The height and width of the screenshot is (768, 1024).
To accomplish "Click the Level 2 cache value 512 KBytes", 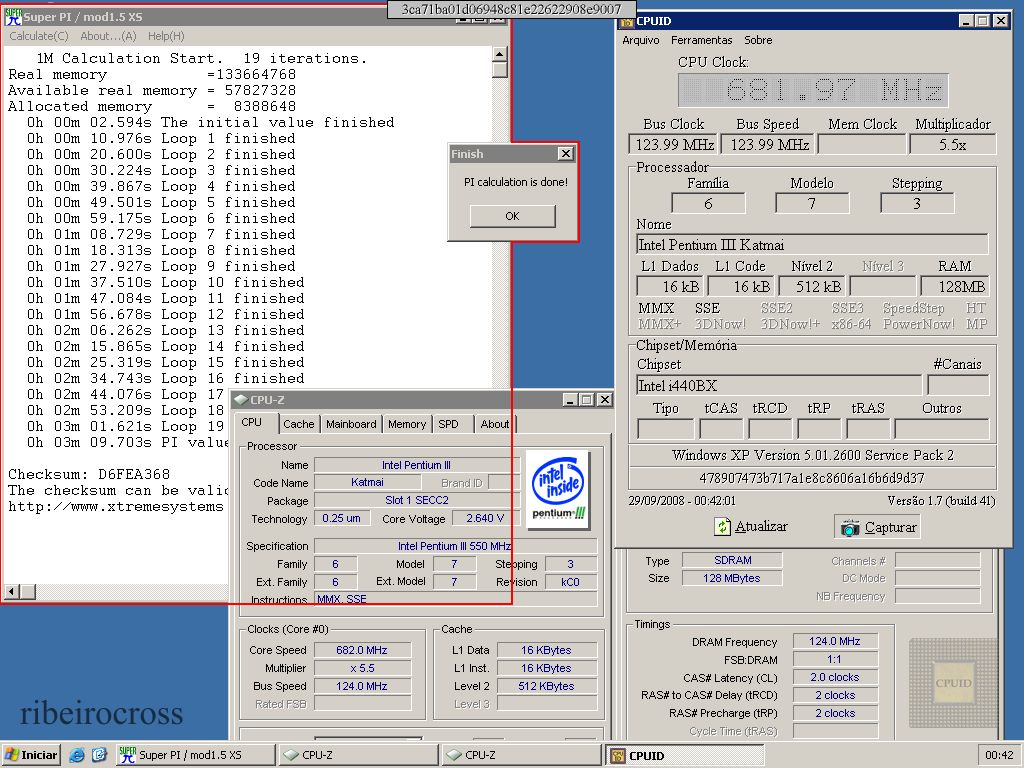I will 547,686.
